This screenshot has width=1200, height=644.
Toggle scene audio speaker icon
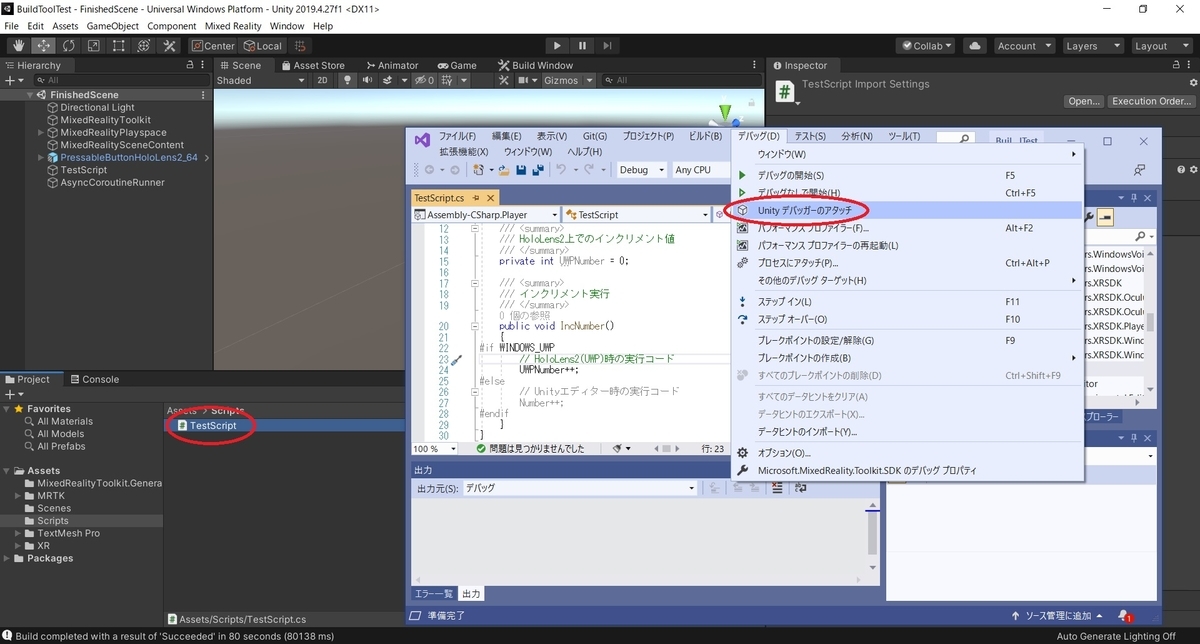pyautogui.click(x=368, y=80)
